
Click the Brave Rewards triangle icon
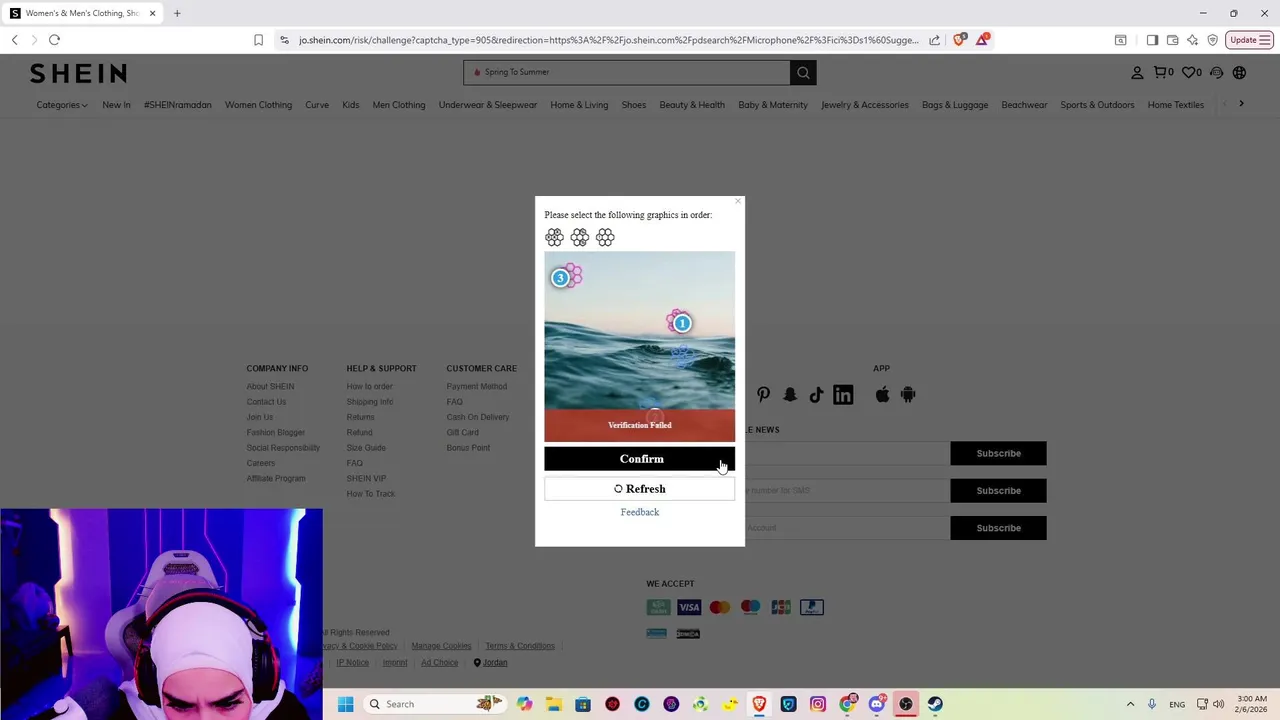coord(983,40)
